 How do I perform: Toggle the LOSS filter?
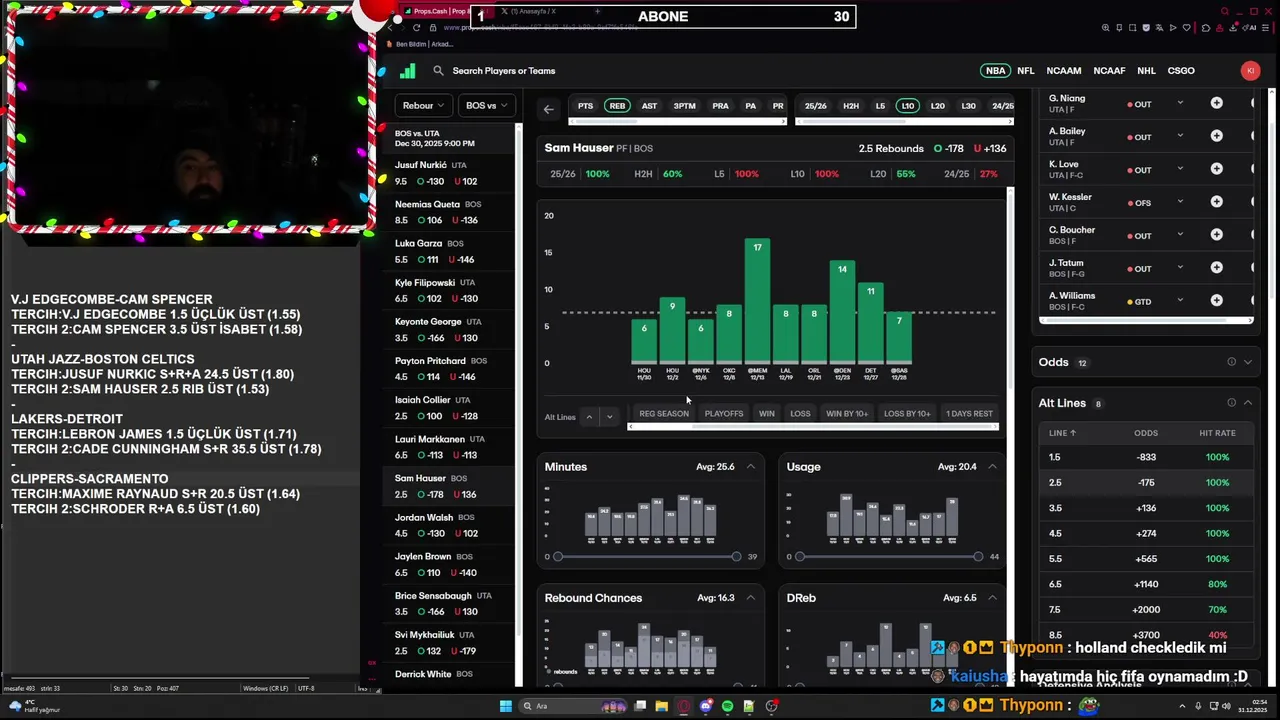tap(800, 413)
